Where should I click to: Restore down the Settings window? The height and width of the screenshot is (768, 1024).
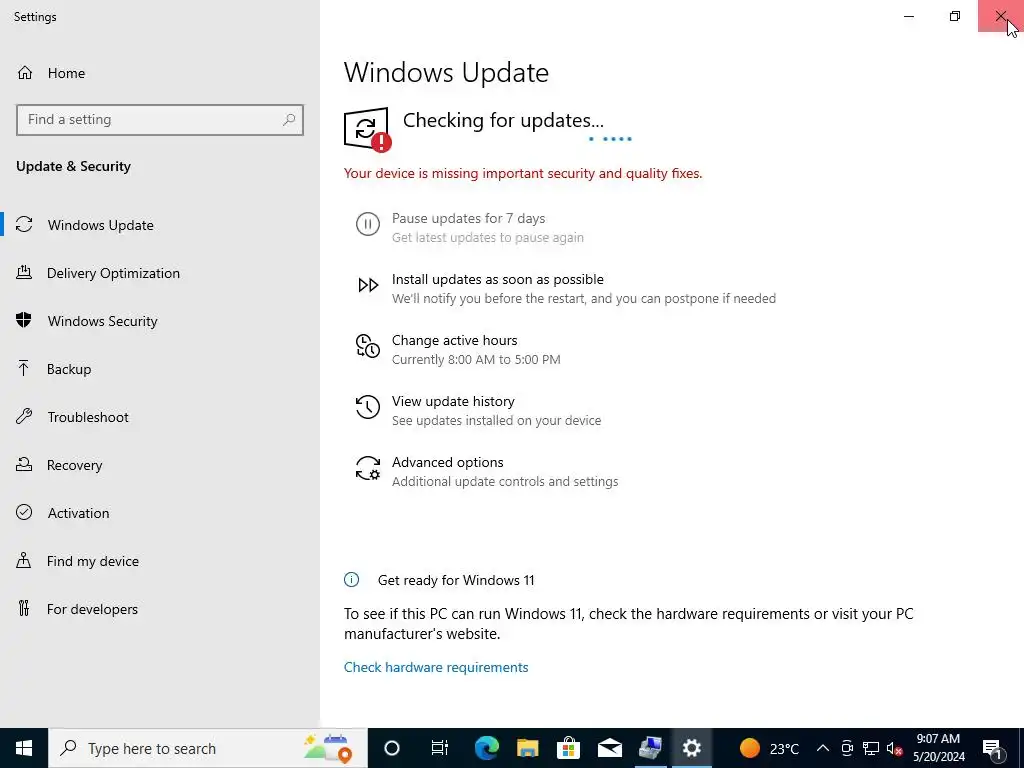coord(955,16)
